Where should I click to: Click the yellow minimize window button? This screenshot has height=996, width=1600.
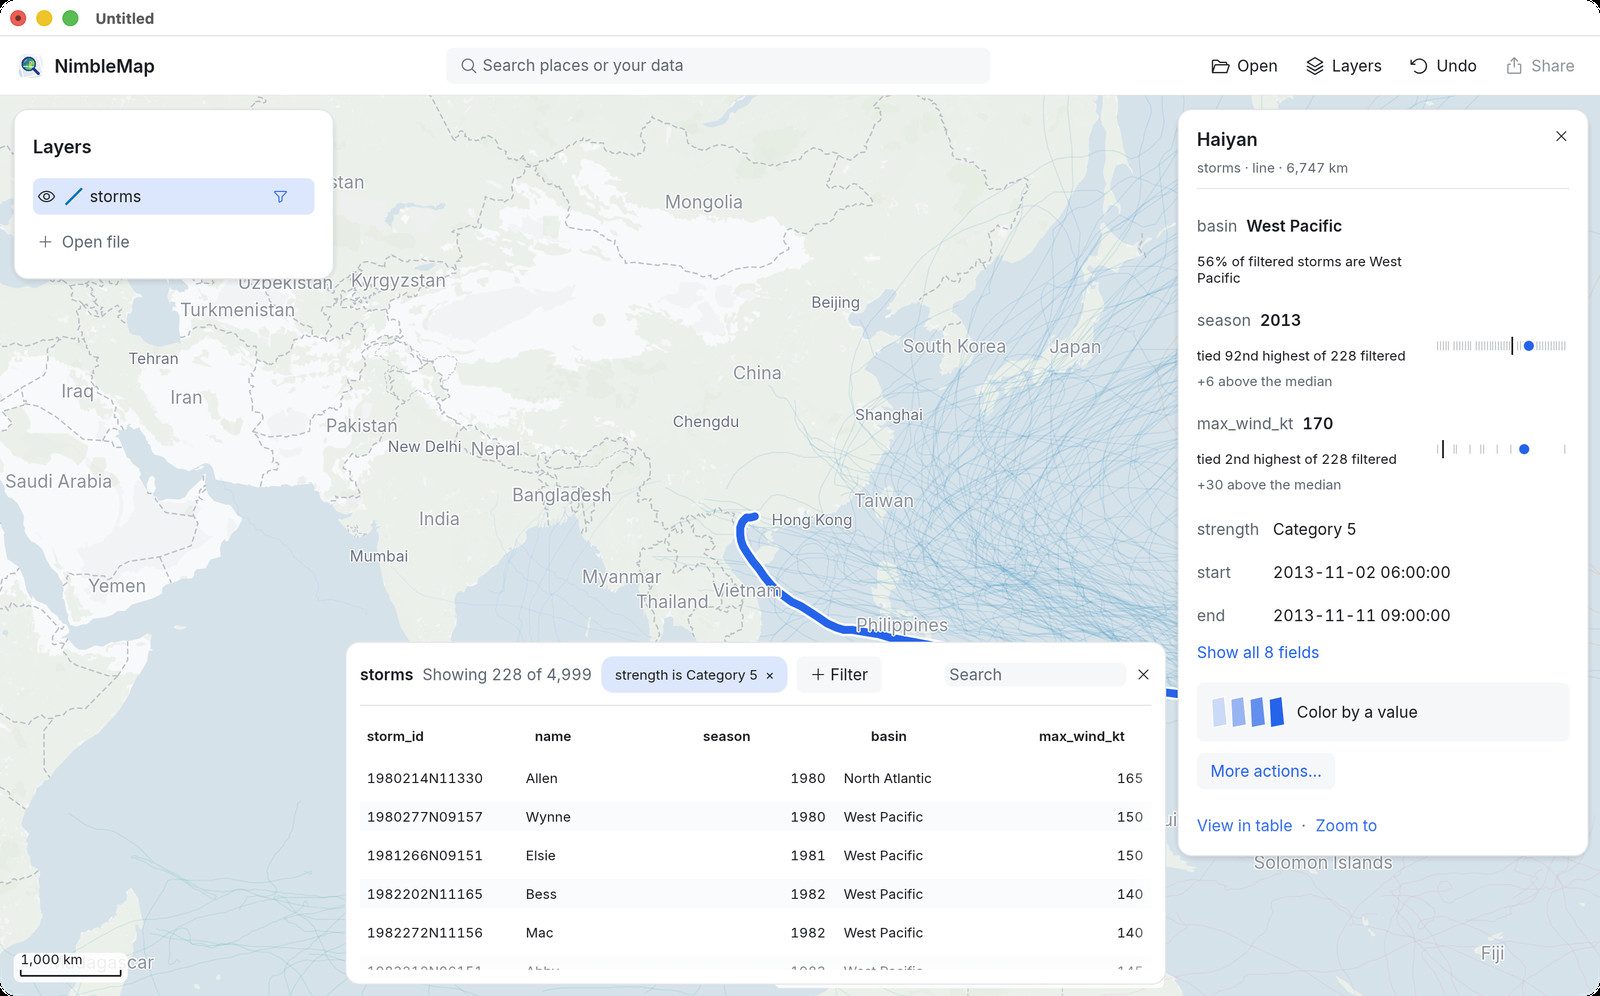(x=44, y=18)
